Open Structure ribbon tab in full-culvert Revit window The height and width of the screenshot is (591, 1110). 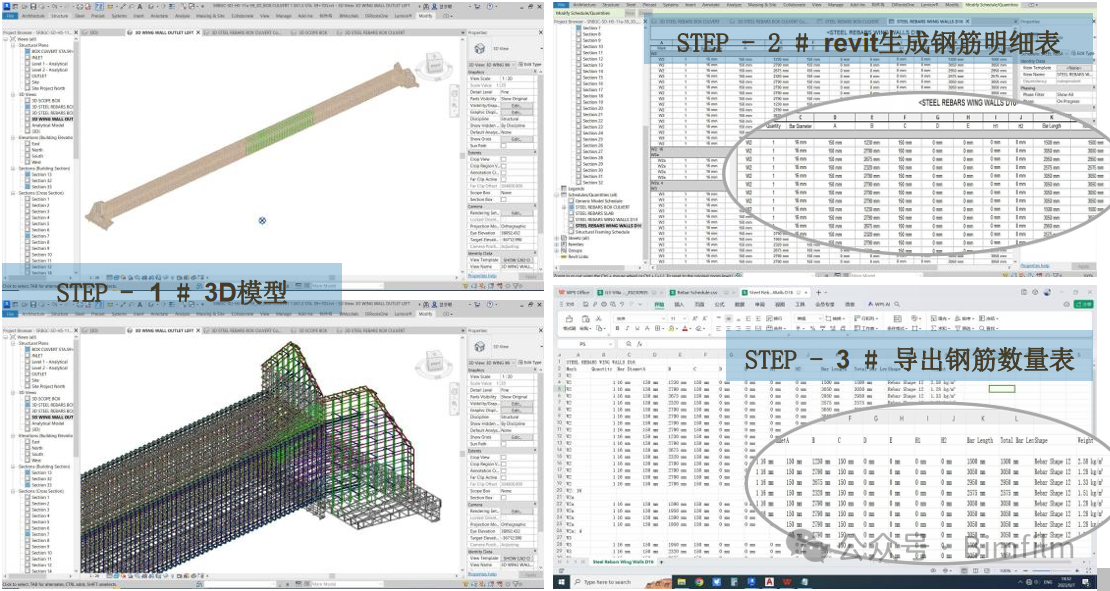pyautogui.click(x=59, y=15)
